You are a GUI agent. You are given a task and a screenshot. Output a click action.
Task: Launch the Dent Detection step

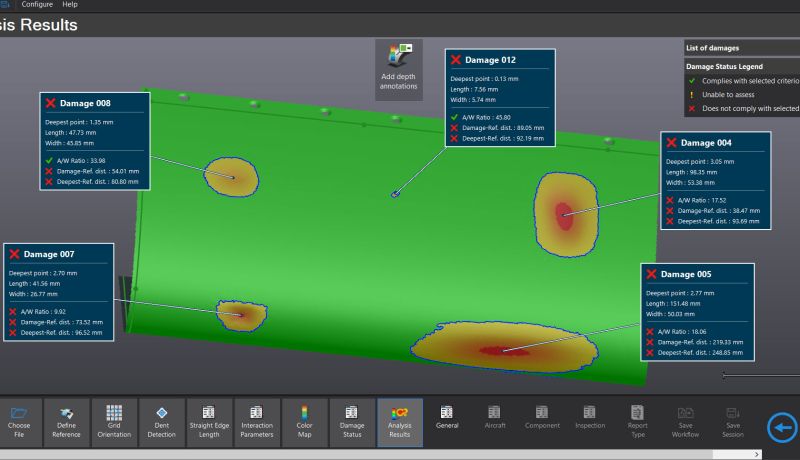161,422
